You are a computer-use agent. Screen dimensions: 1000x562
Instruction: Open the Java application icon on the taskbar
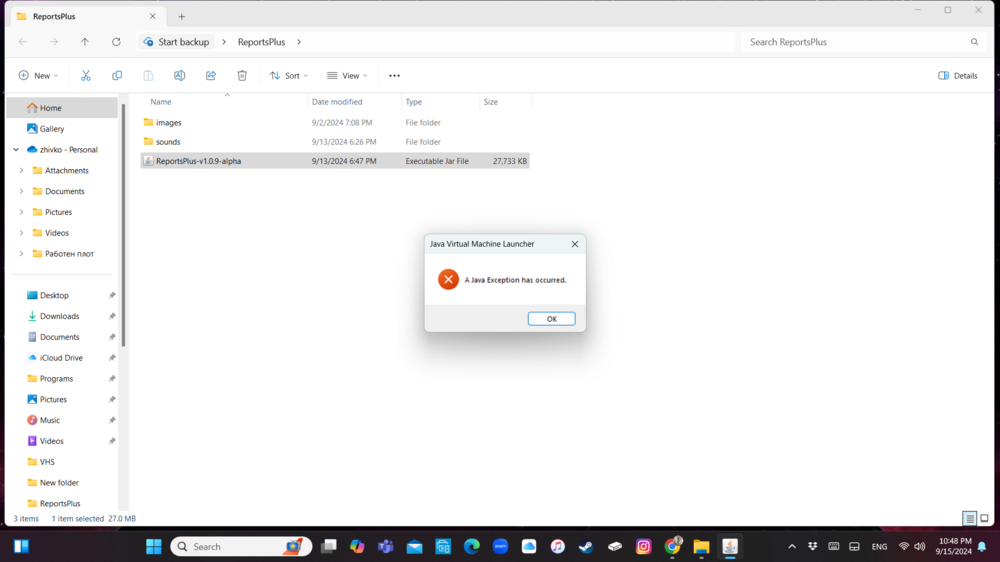[730, 547]
